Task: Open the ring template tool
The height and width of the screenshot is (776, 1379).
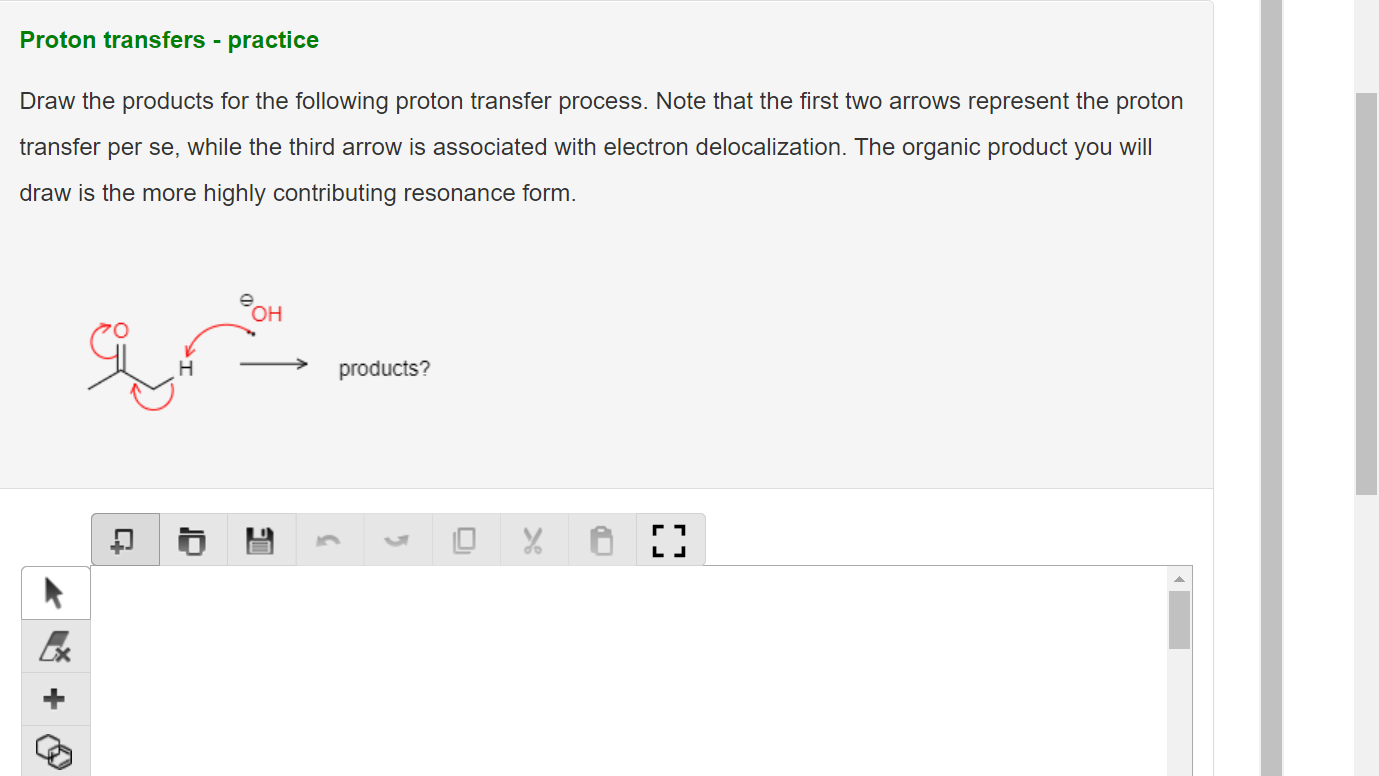Action: [55, 751]
